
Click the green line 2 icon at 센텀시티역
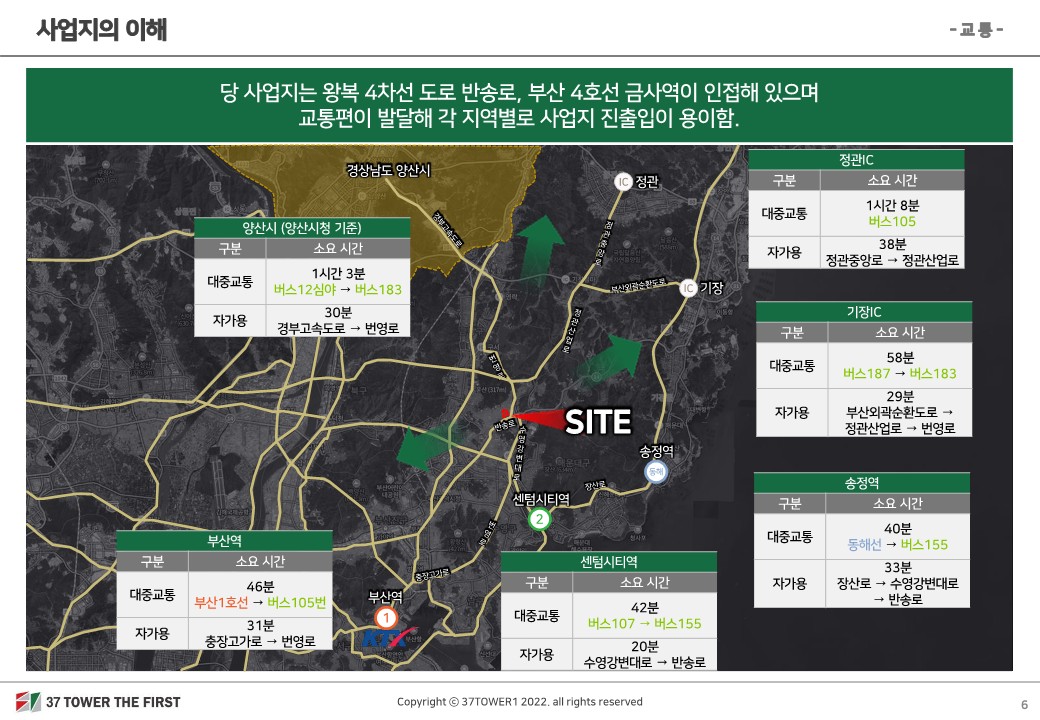539,518
